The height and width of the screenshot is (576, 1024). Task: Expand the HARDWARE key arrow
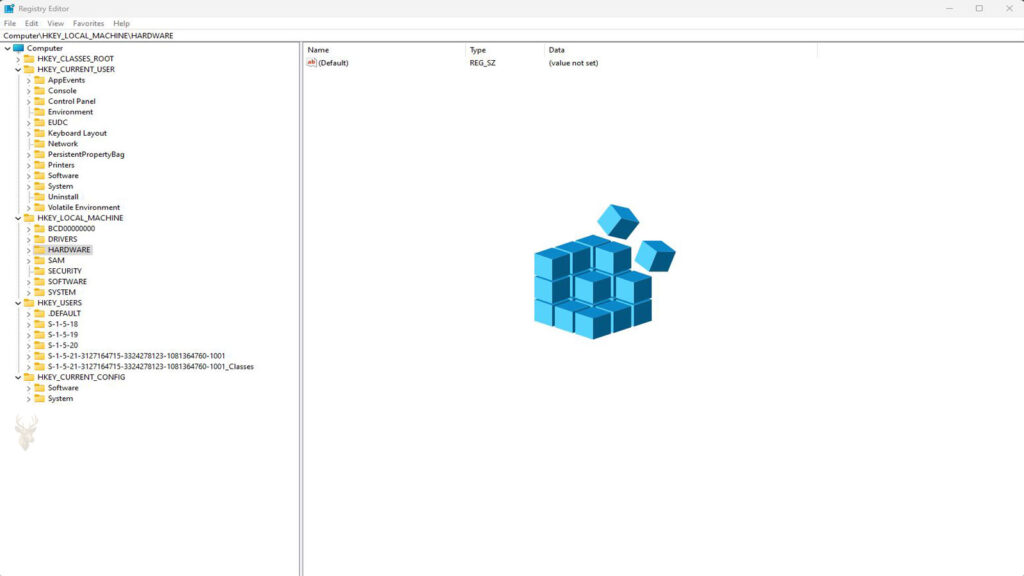point(29,250)
